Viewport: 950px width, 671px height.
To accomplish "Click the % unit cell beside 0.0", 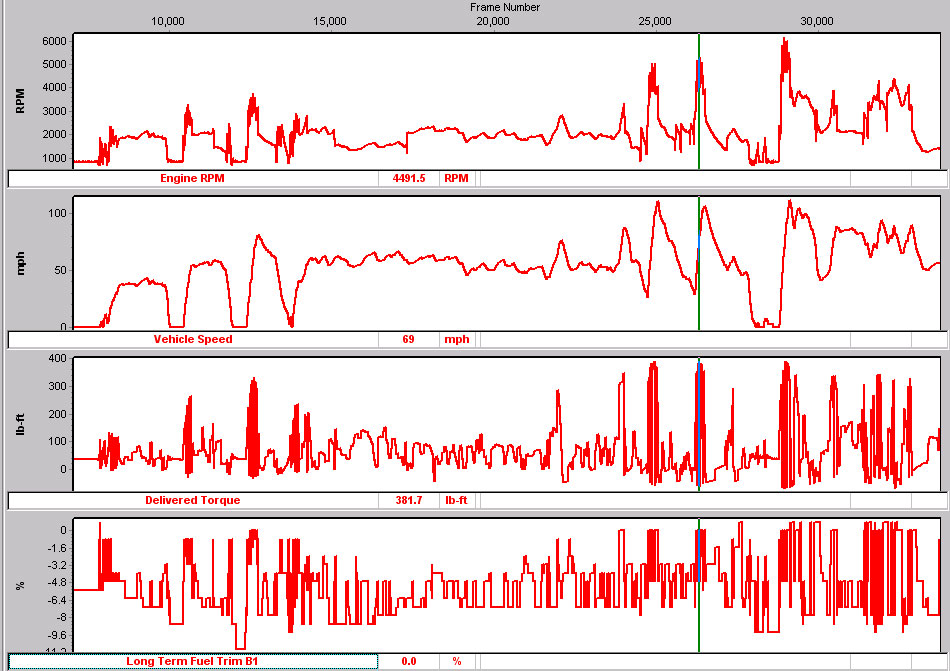I will pyautogui.click(x=456, y=661).
